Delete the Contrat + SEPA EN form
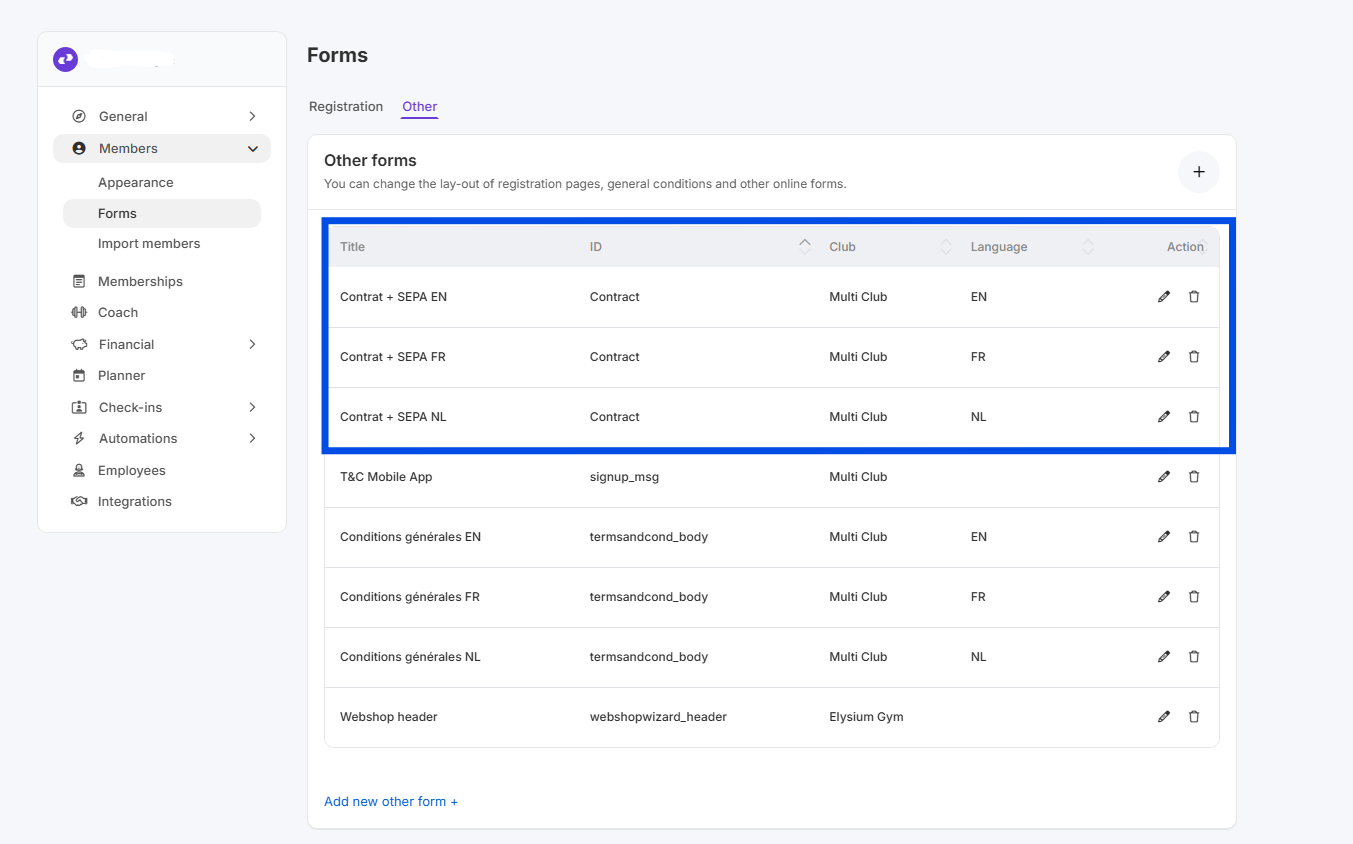Image resolution: width=1353 pixels, height=844 pixels. click(x=1194, y=297)
